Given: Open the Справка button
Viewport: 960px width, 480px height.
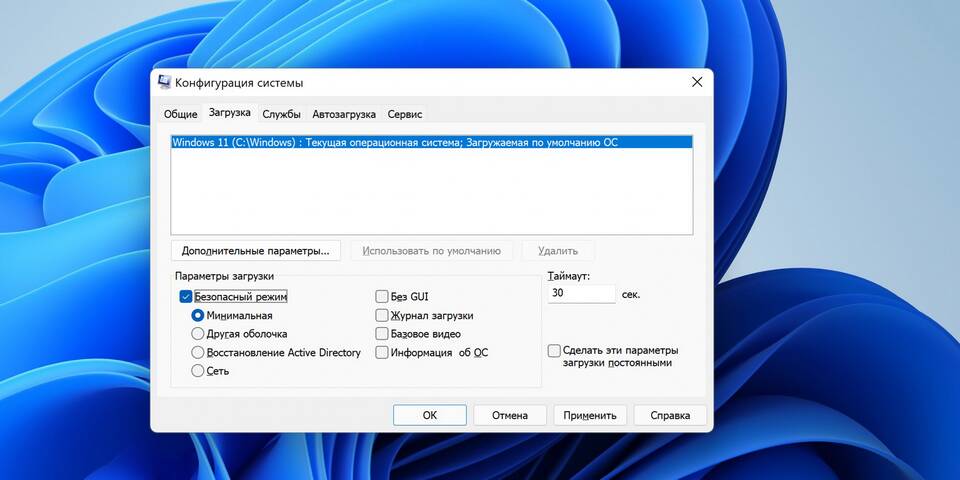Looking at the screenshot, I should tap(670, 415).
